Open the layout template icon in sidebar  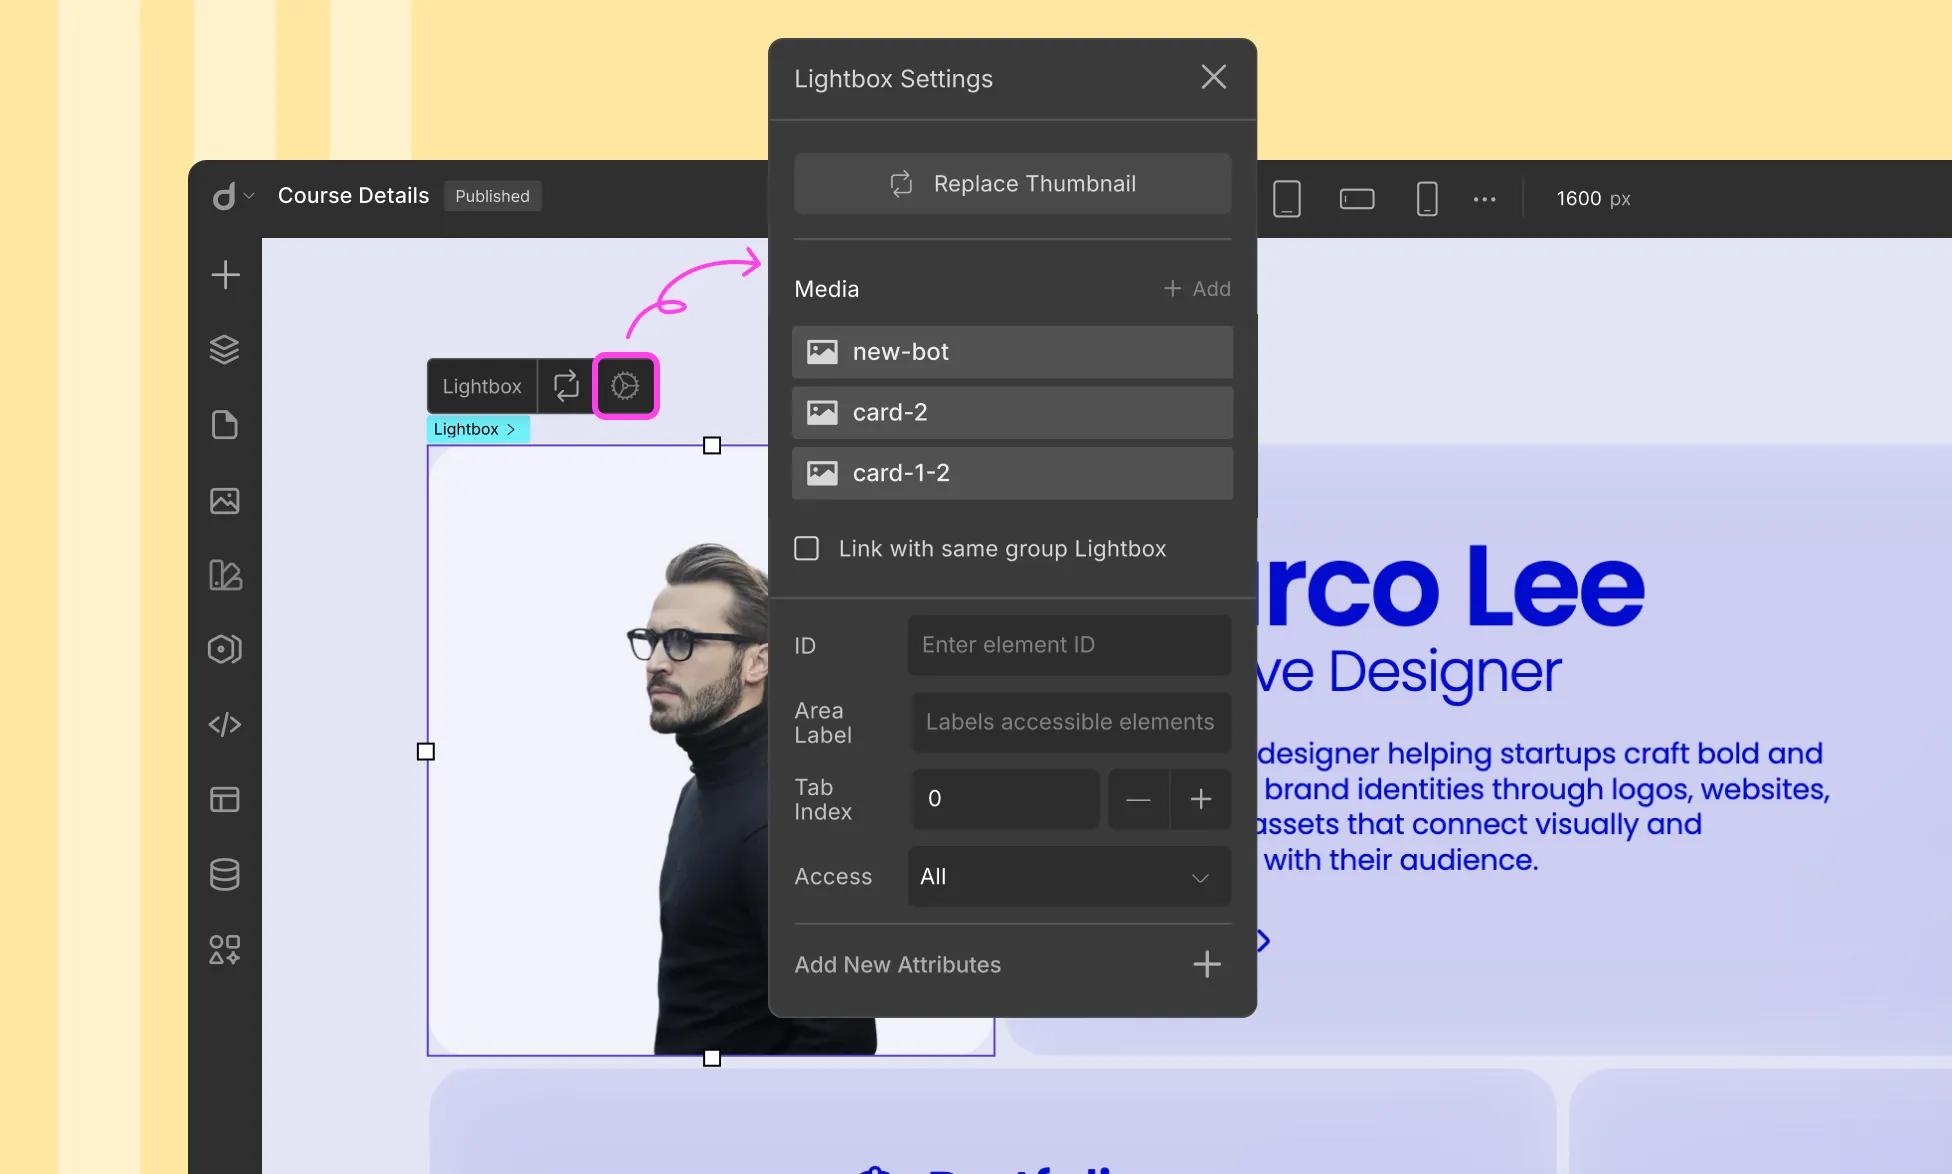point(225,799)
